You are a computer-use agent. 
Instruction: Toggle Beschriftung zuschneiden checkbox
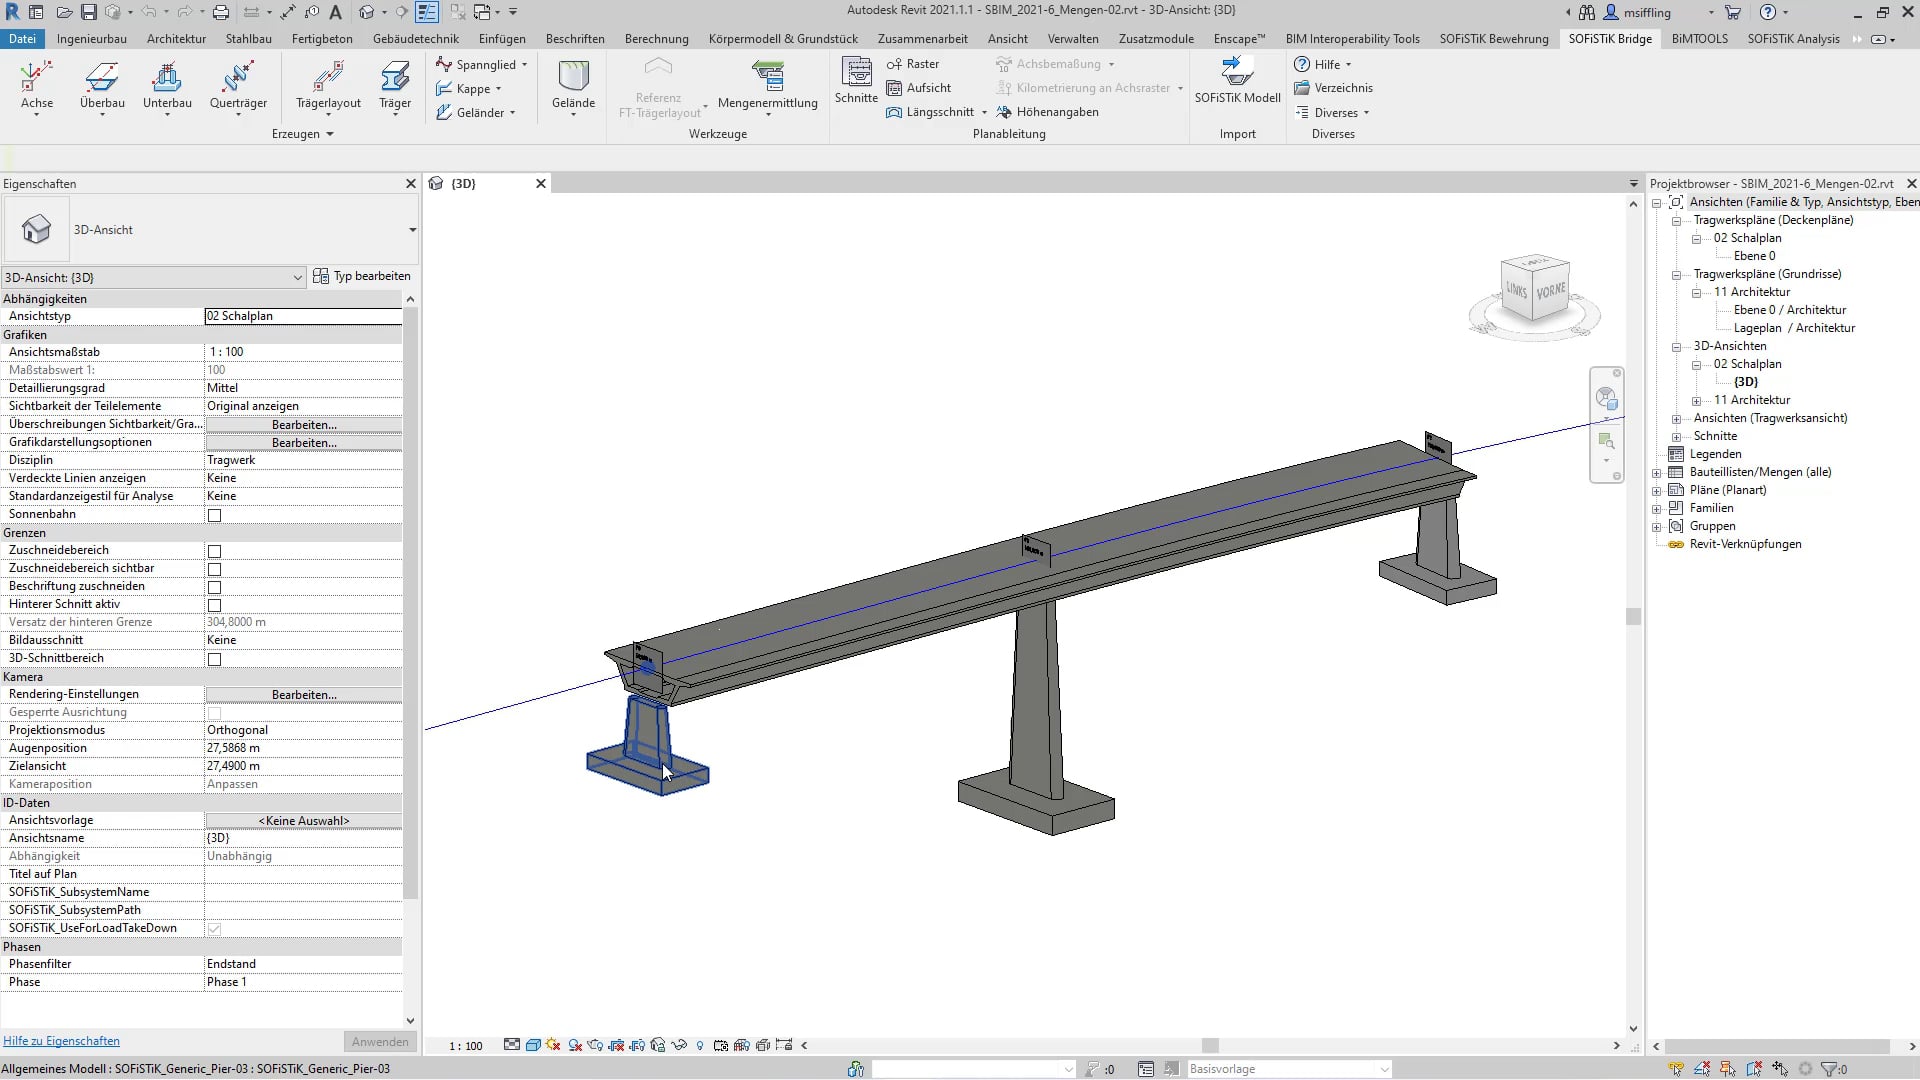point(214,587)
